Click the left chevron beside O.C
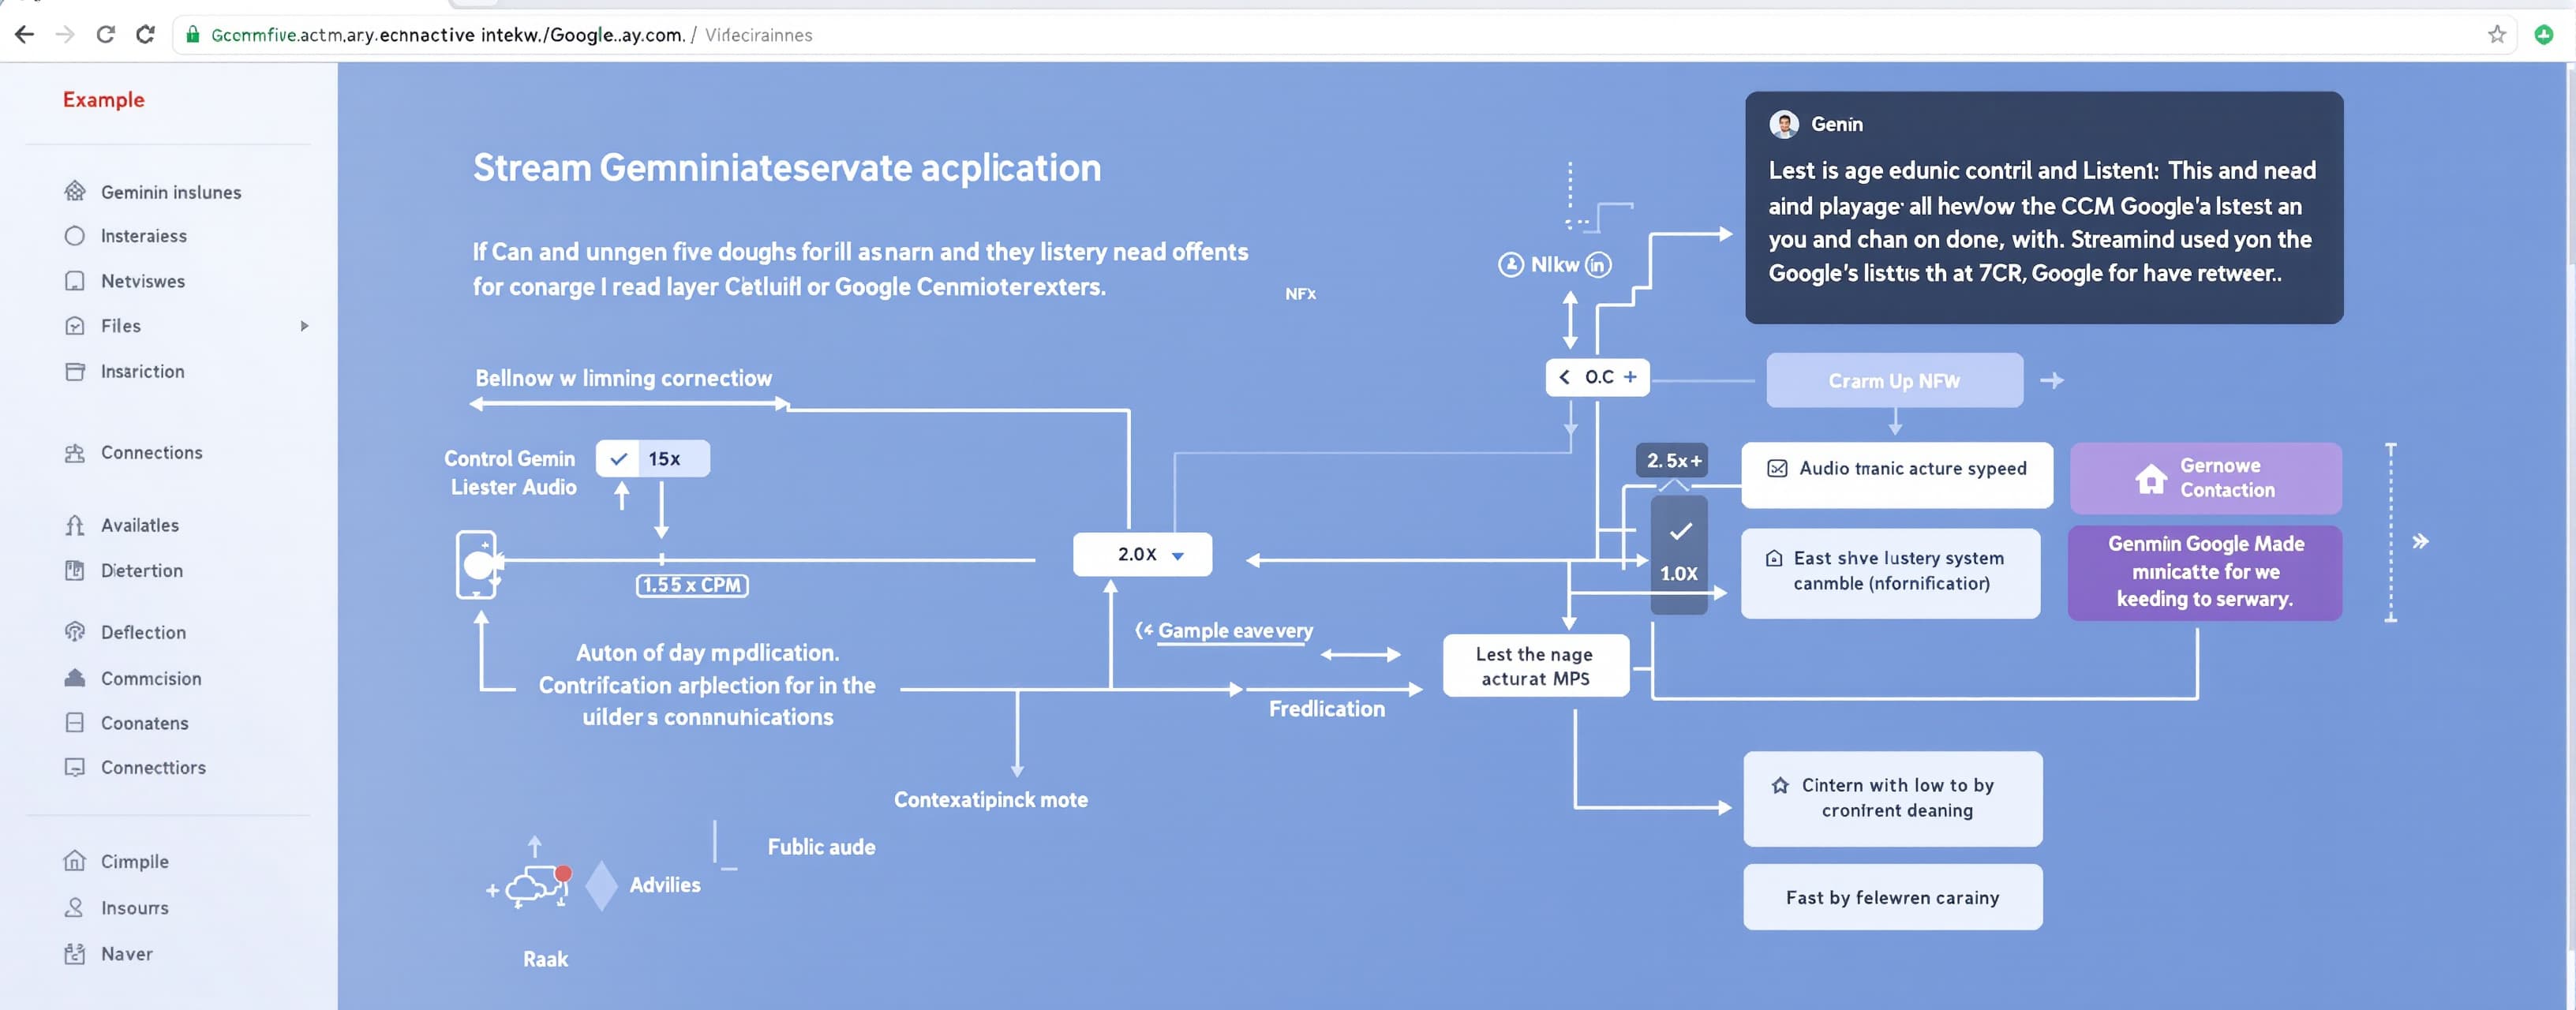Image resolution: width=2576 pixels, height=1010 pixels. coord(1564,377)
